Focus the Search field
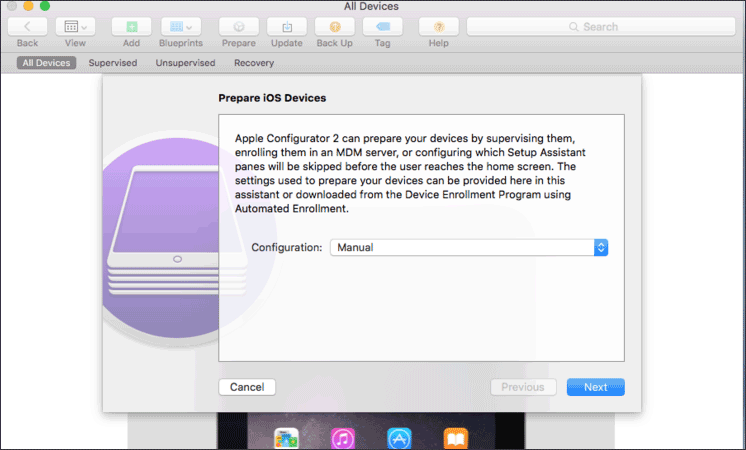 (x=601, y=27)
